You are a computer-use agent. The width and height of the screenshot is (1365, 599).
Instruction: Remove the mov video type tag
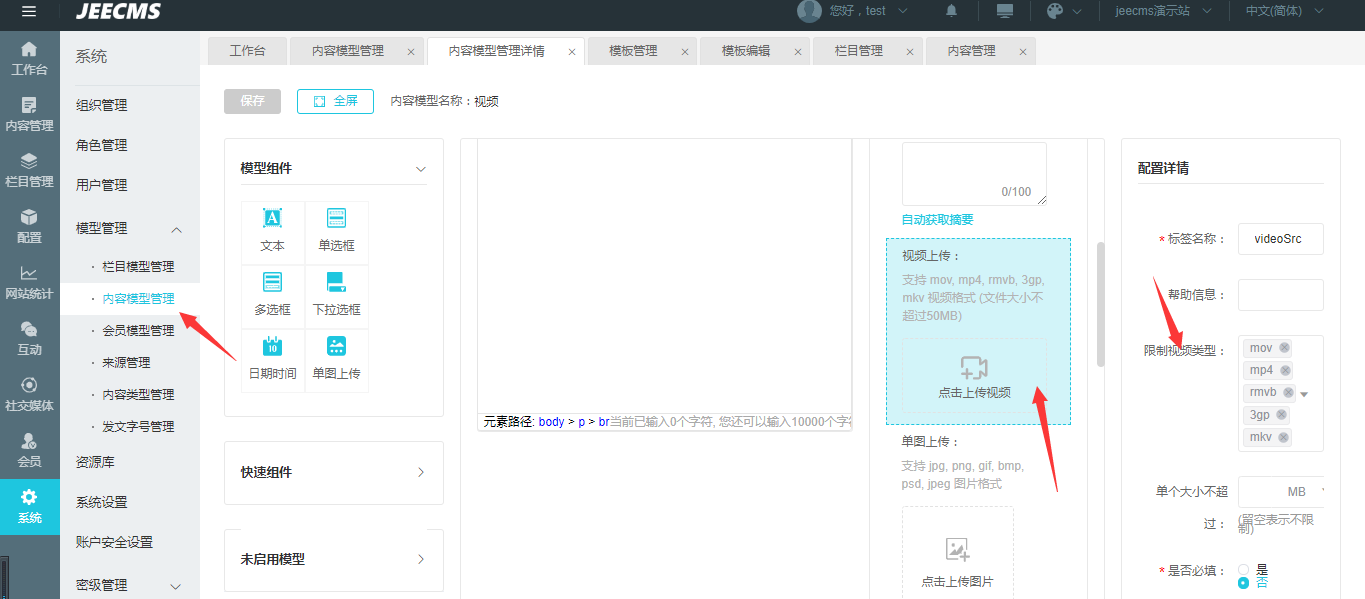coord(1285,348)
